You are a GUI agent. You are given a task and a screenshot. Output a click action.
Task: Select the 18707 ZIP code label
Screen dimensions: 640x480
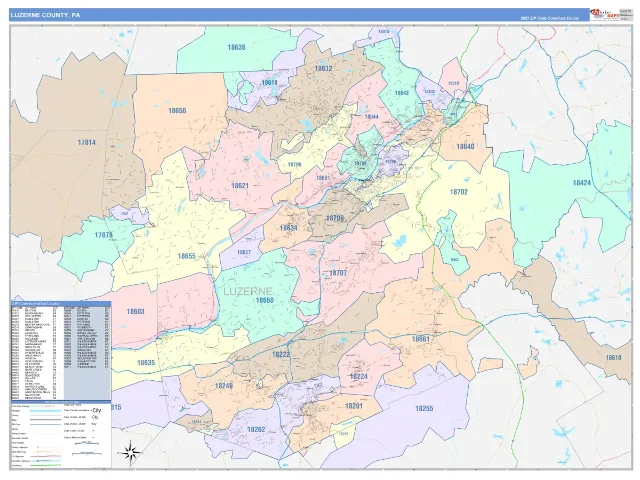coord(338,273)
